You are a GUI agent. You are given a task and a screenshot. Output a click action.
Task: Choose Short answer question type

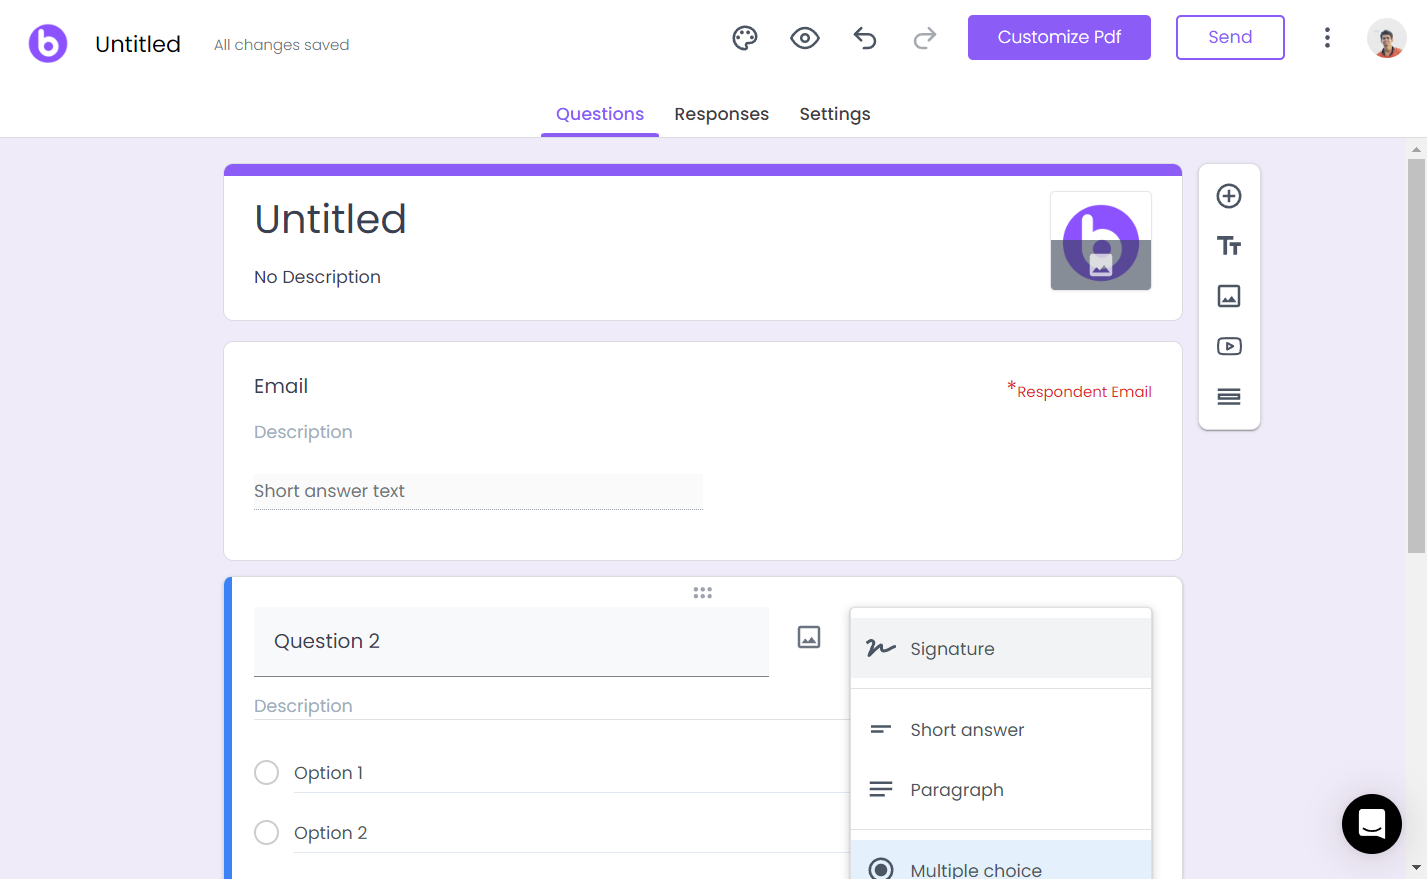coord(1001,730)
